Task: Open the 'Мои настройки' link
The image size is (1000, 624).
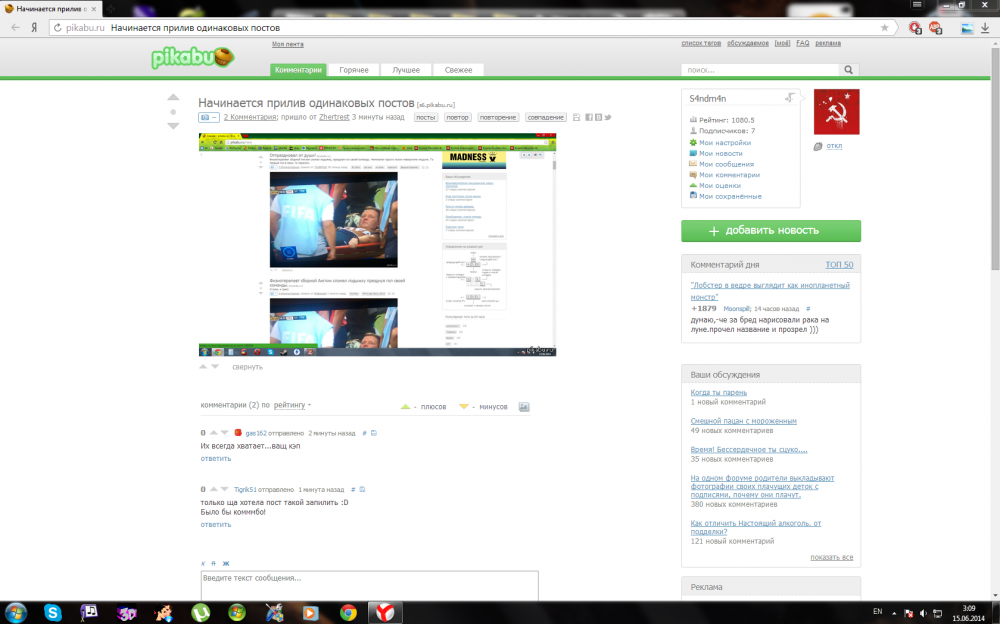Action: [724, 143]
